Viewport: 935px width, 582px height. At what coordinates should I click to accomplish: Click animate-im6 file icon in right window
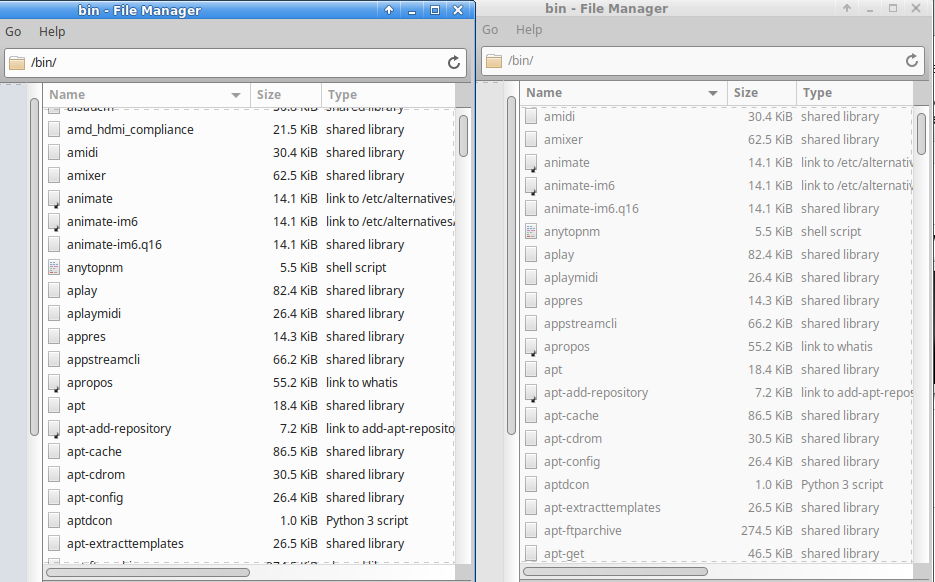click(531, 185)
